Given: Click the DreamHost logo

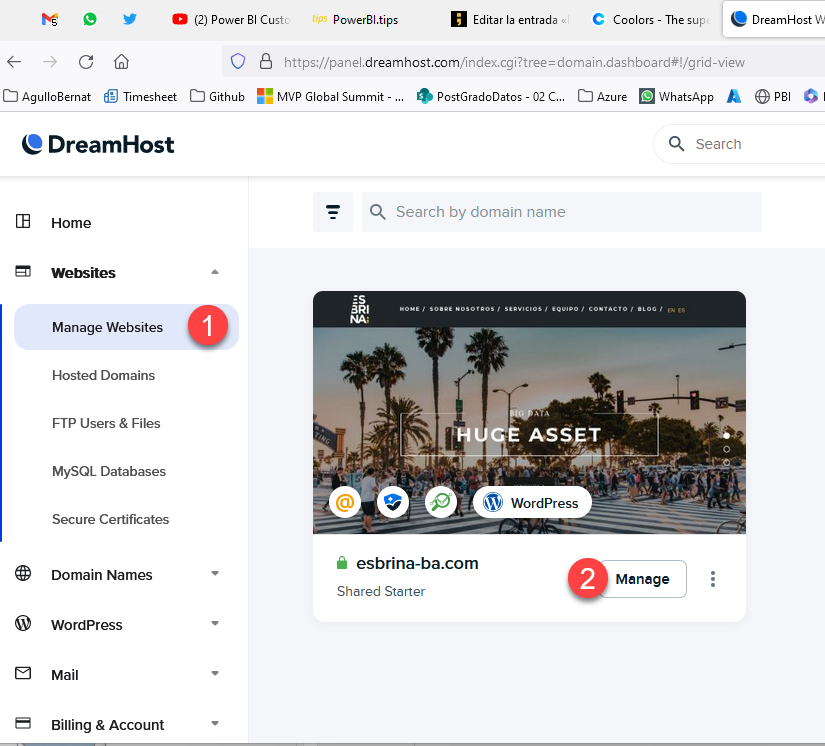Looking at the screenshot, I should (x=98, y=144).
